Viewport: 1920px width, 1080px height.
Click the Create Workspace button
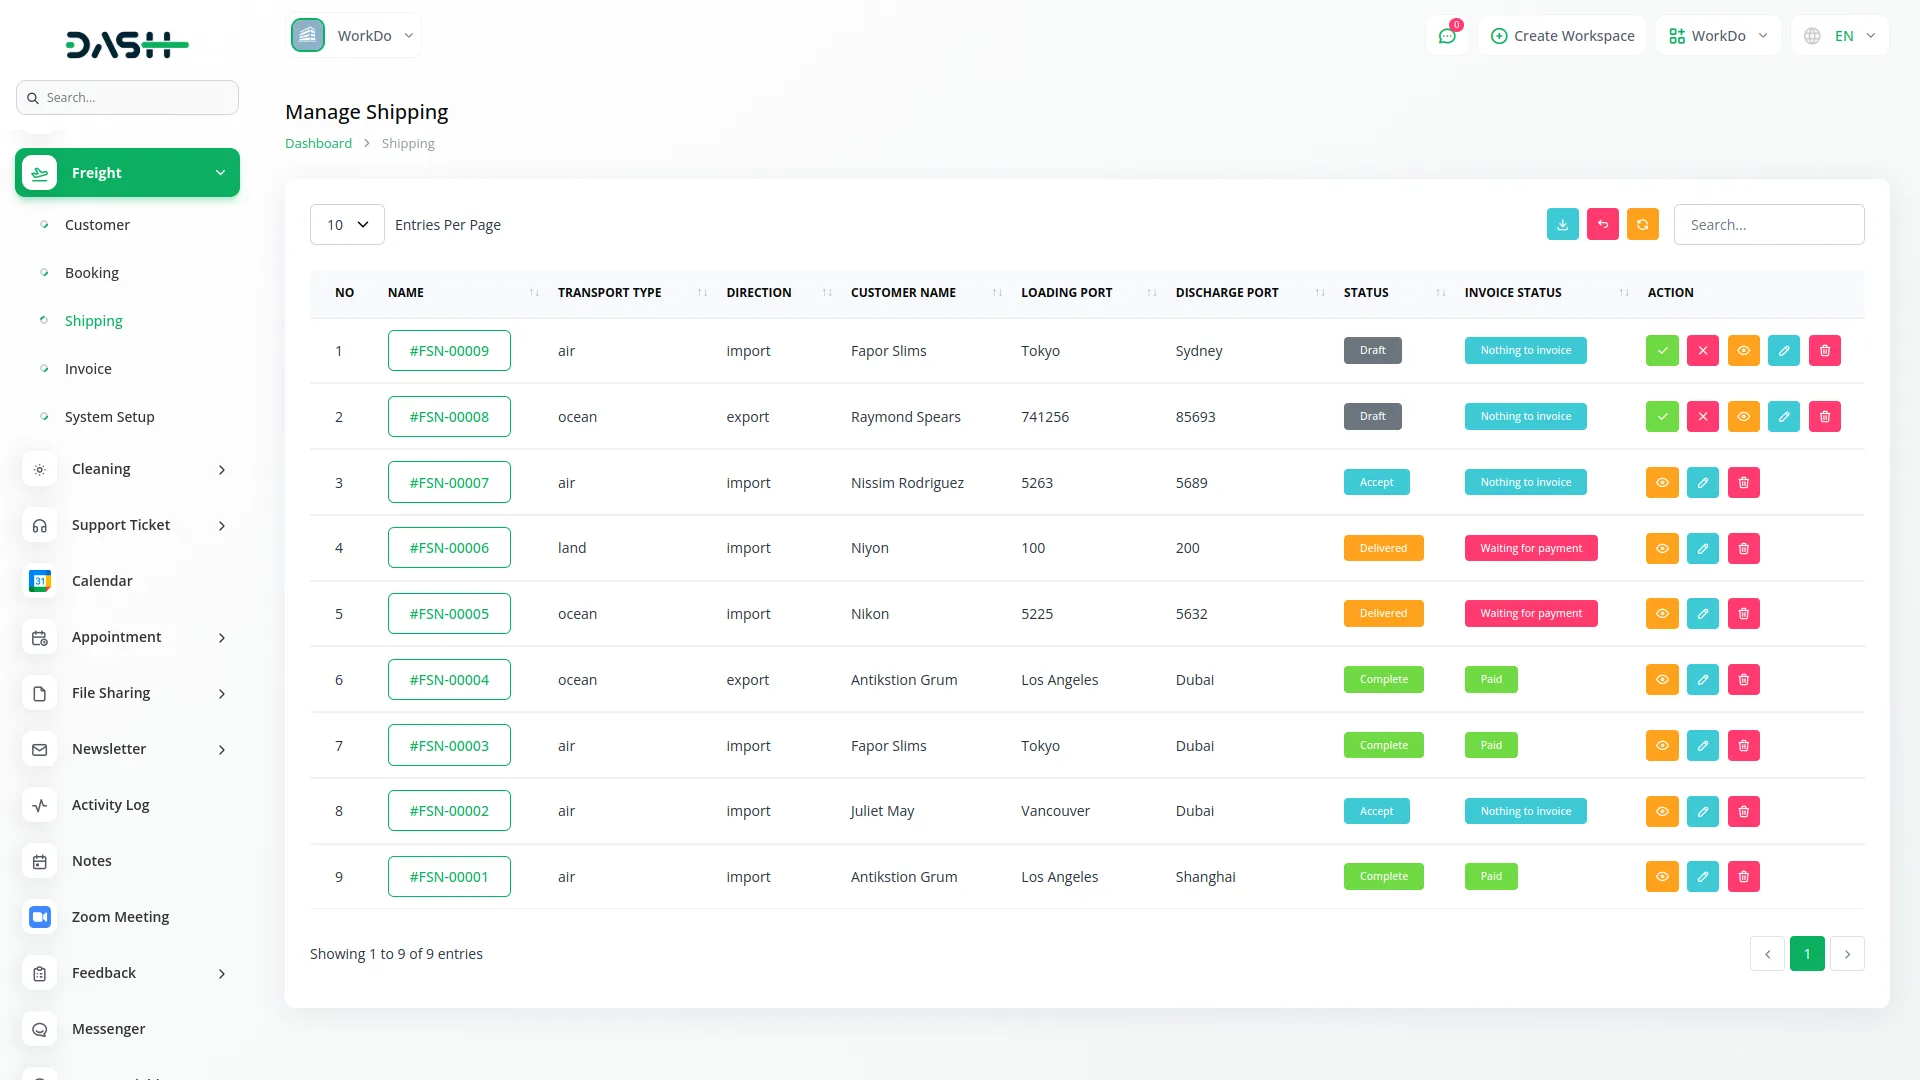click(x=1561, y=35)
